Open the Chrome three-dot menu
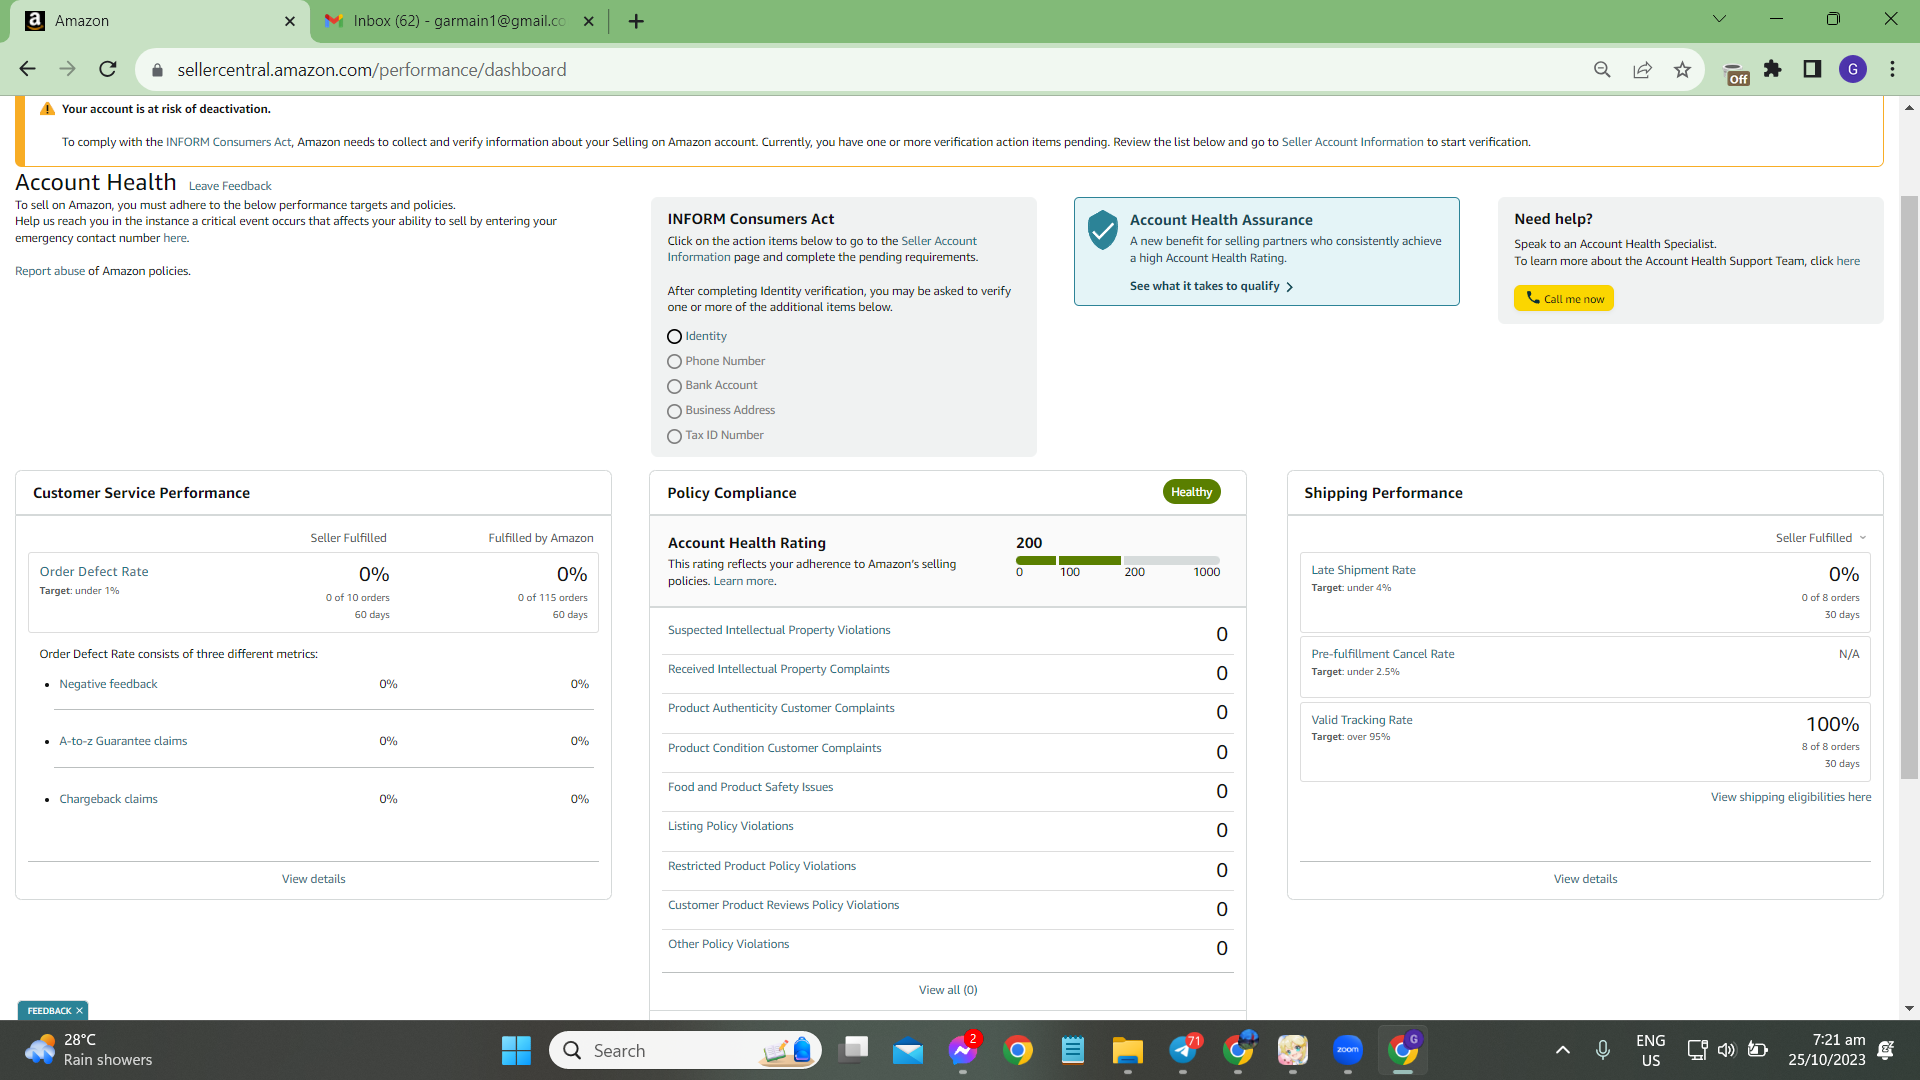The height and width of the screenshot is (1080, 1920). 1892,69
